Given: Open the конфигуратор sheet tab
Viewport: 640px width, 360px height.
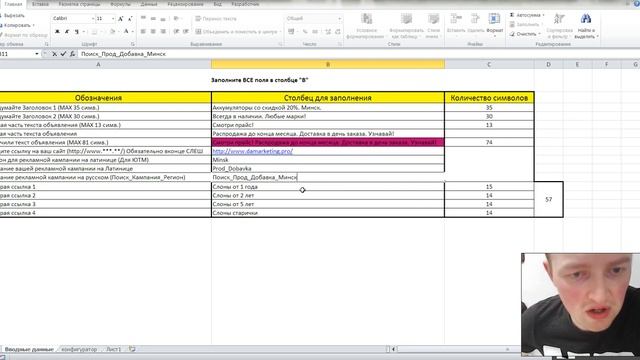Looking at the screenshot, I should point(79,349).
